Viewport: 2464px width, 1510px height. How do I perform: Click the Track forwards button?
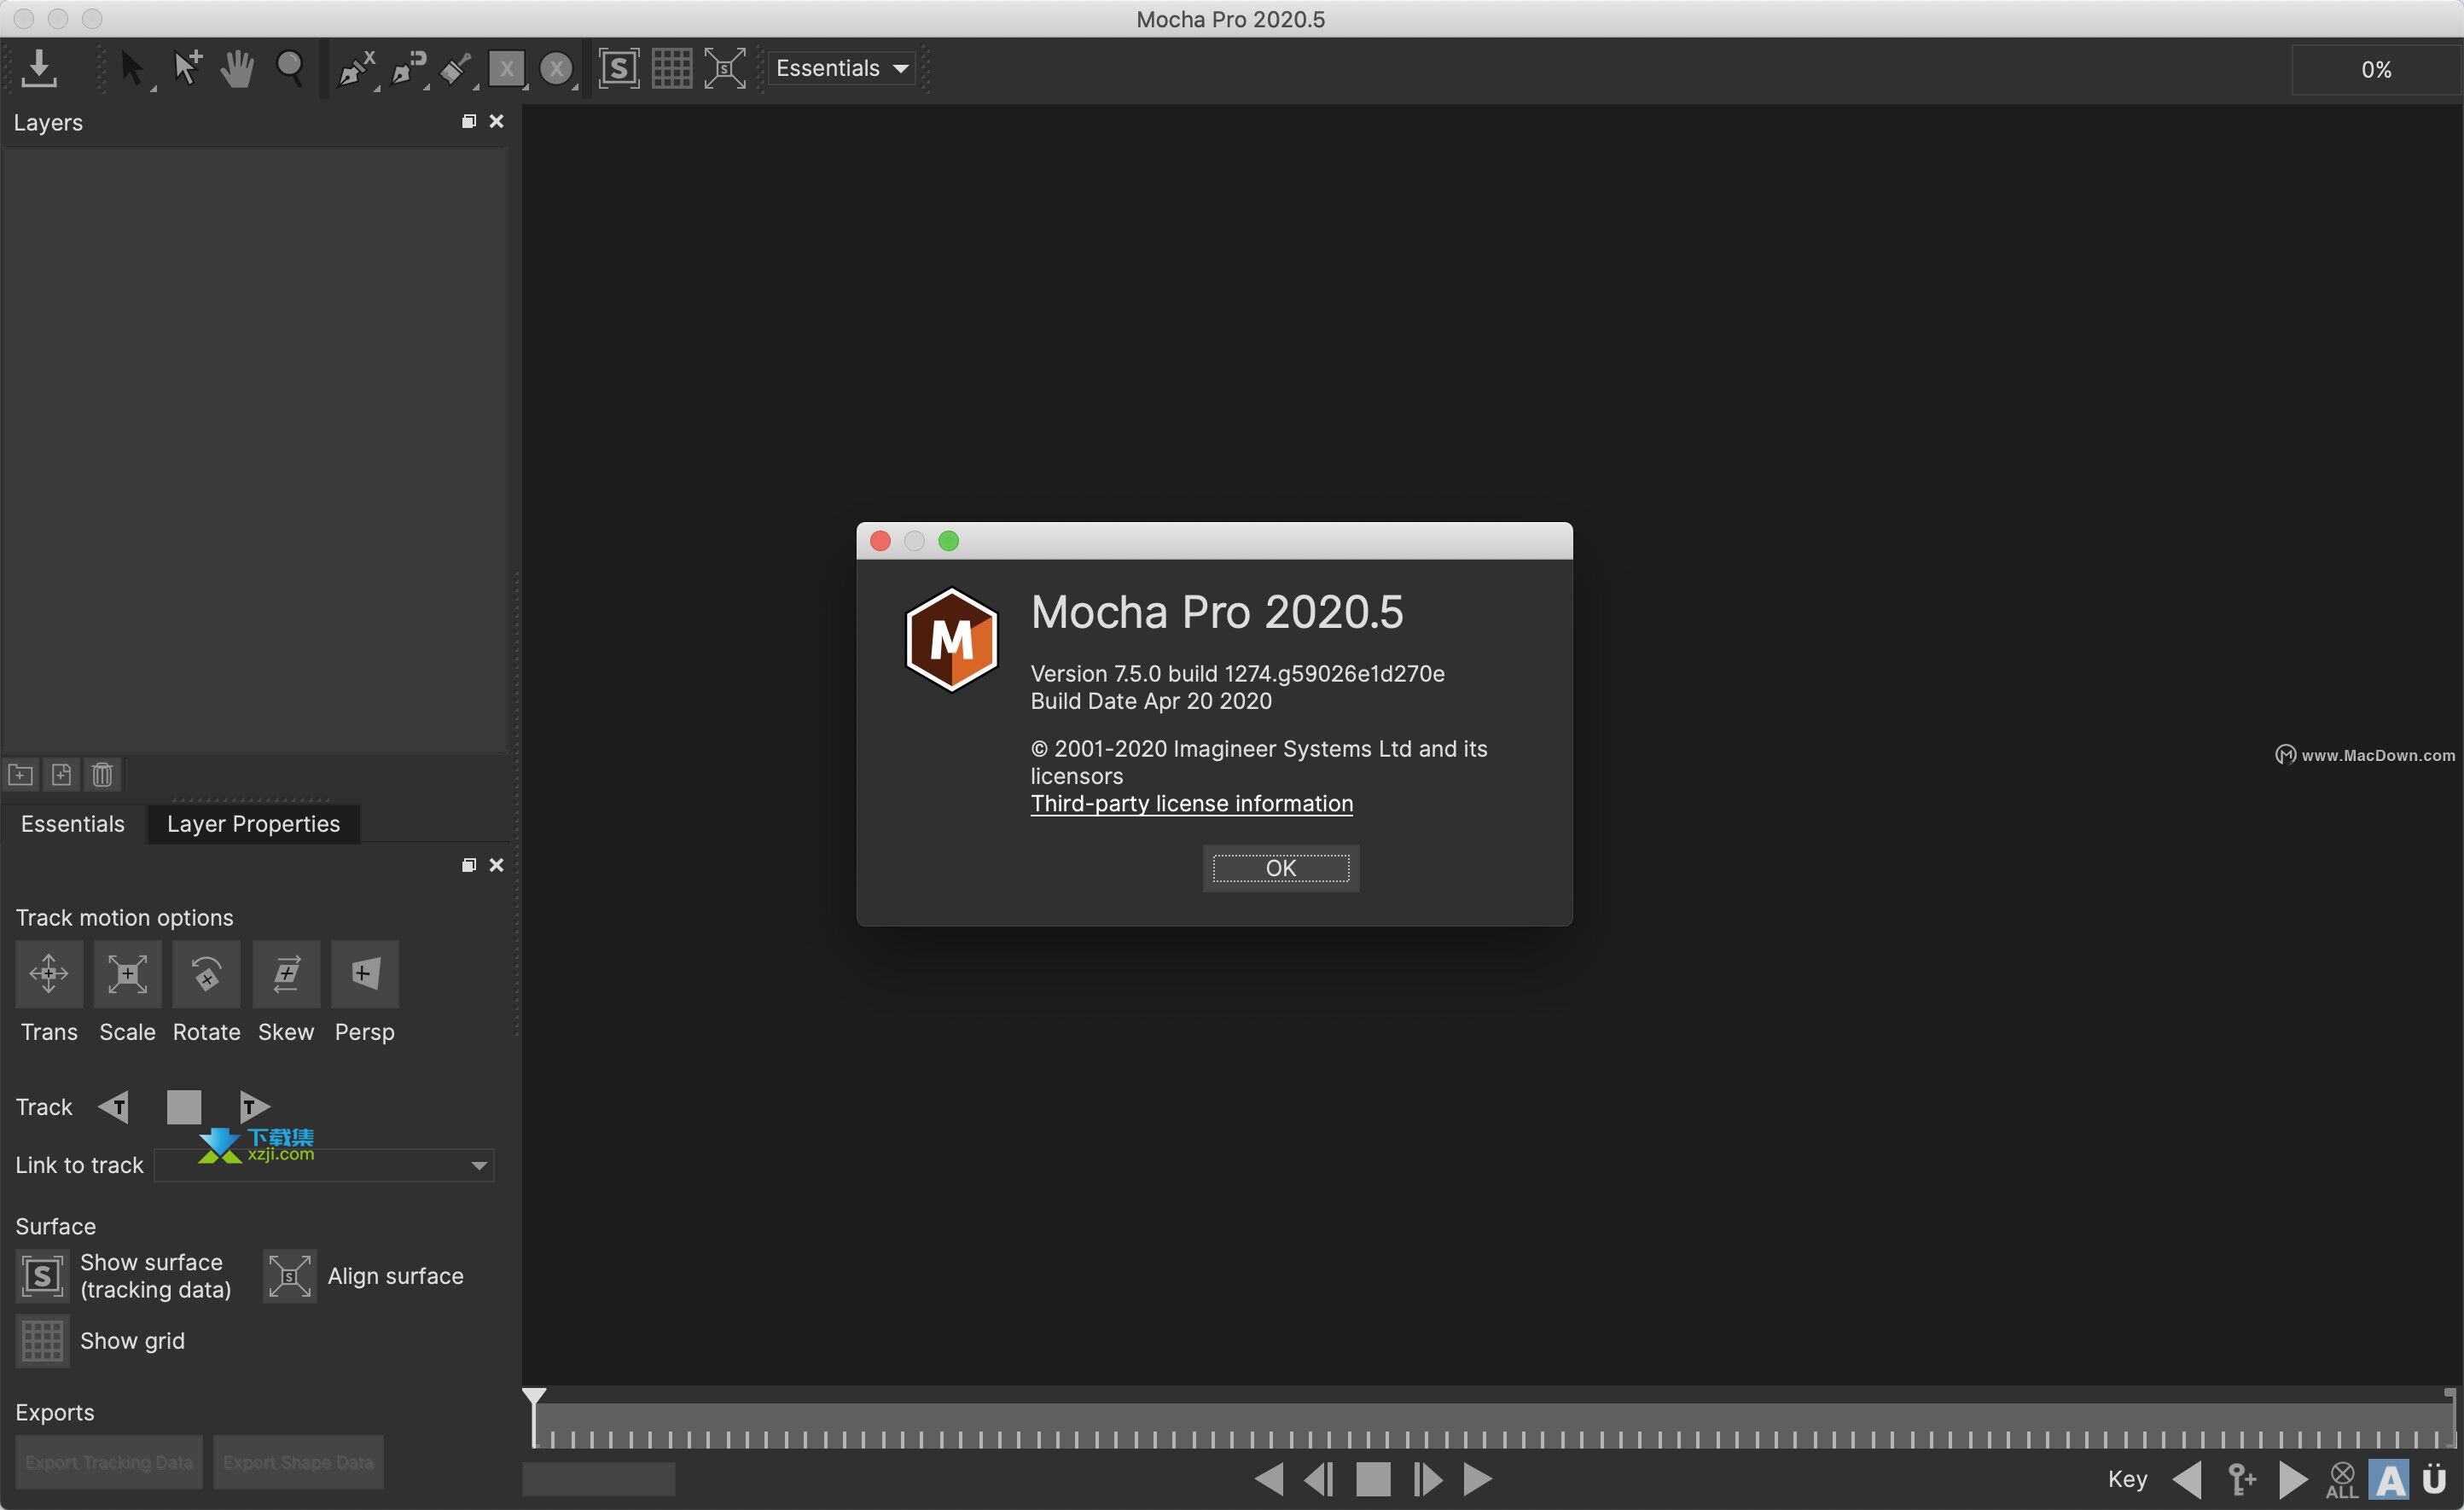click(254, 1107)
